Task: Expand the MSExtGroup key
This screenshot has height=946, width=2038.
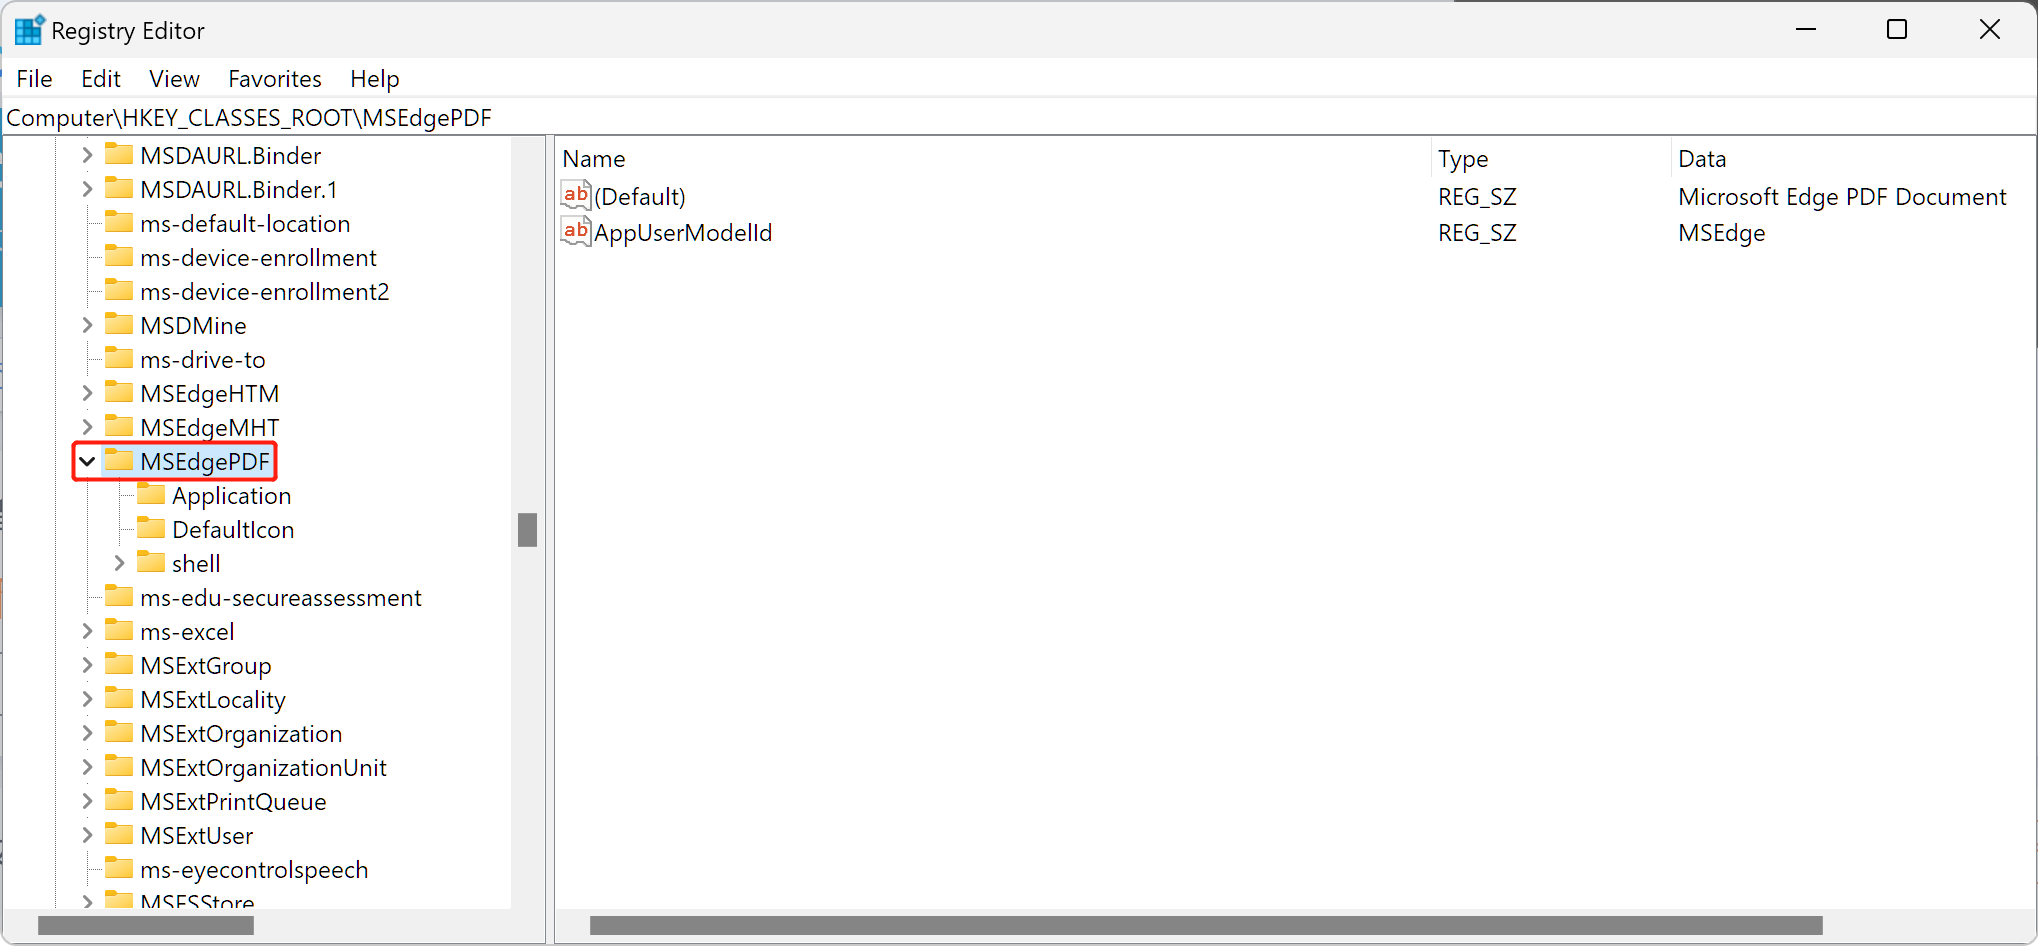Action: [x=87, y=665]
